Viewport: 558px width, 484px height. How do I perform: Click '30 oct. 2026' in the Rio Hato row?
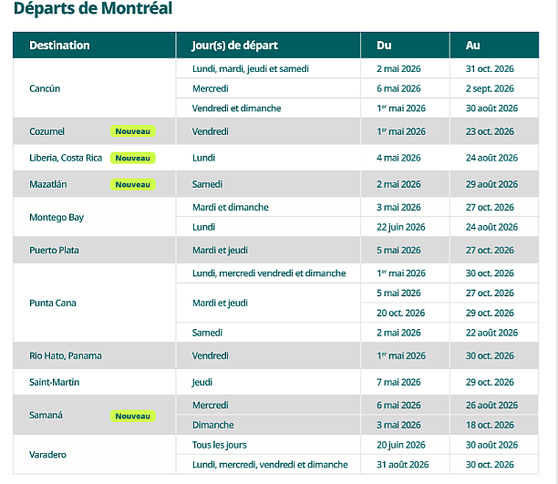pyautogui.click(x=490, y=356)
